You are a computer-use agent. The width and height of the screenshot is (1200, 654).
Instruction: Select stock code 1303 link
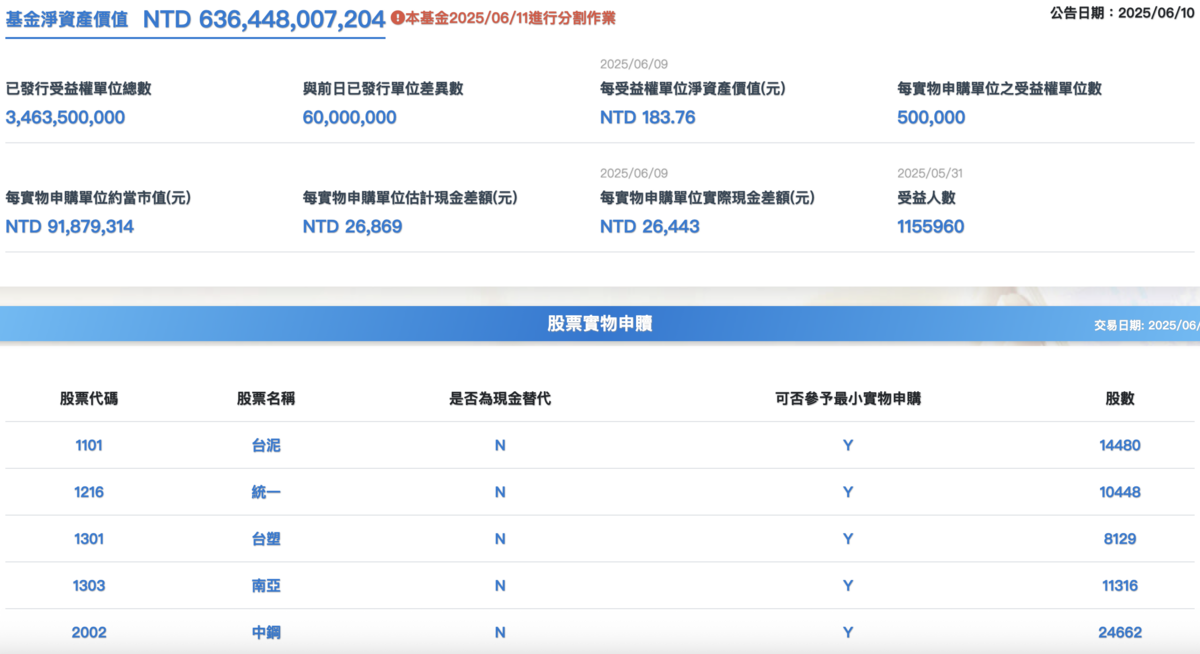(x=88, y=584)
